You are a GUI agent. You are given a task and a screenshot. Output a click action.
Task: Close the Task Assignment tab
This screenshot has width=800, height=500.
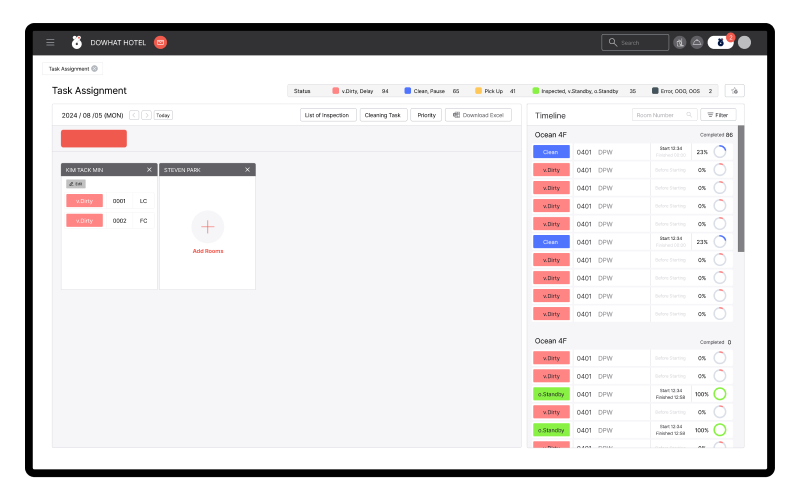[94, 68]
